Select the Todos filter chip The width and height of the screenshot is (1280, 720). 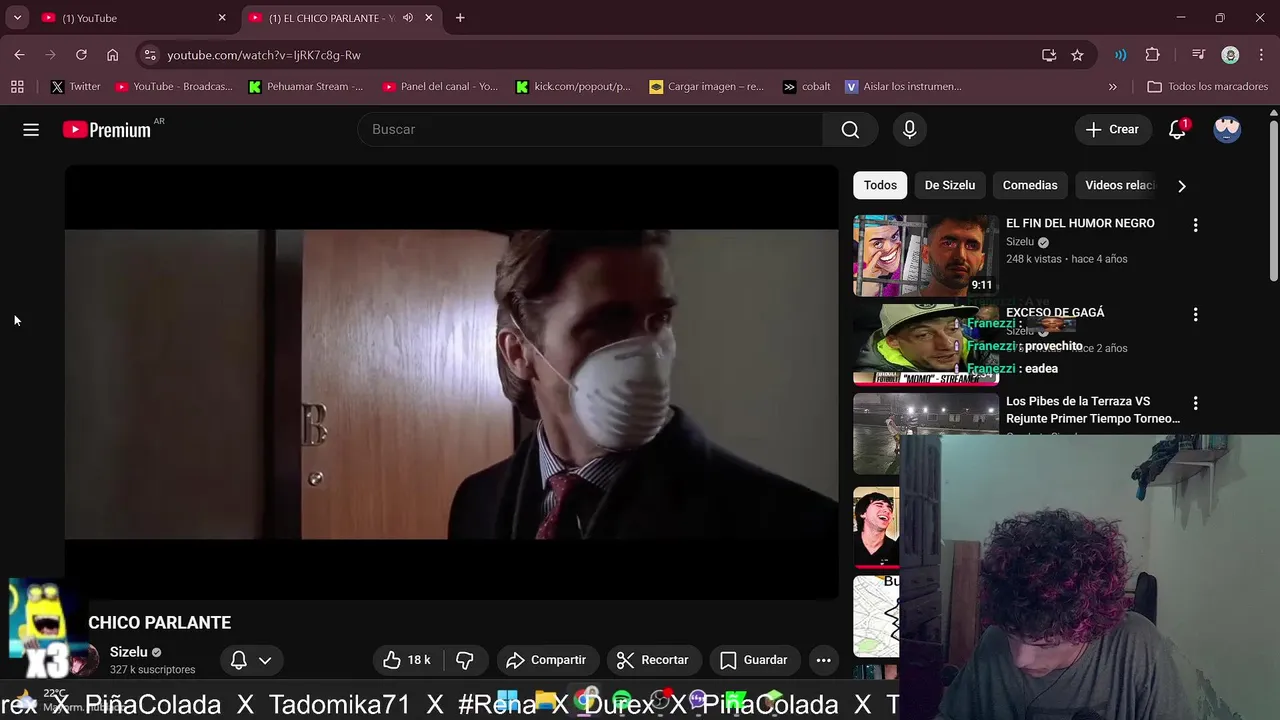coord(880,185)
